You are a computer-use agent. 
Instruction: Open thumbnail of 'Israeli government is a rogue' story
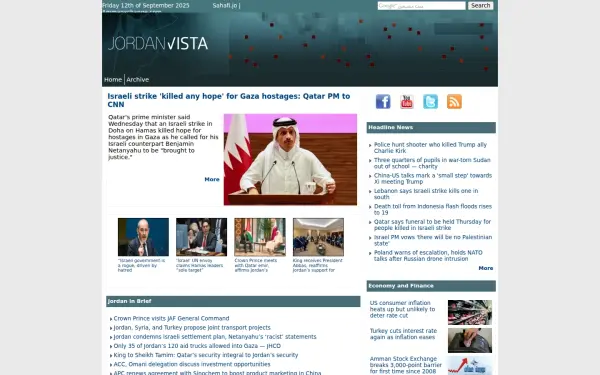tap(143, 237)
